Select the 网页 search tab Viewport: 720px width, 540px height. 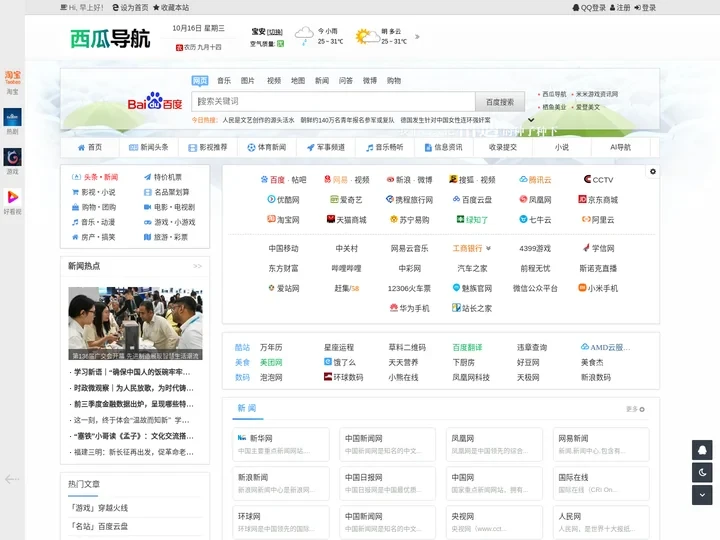200,81
